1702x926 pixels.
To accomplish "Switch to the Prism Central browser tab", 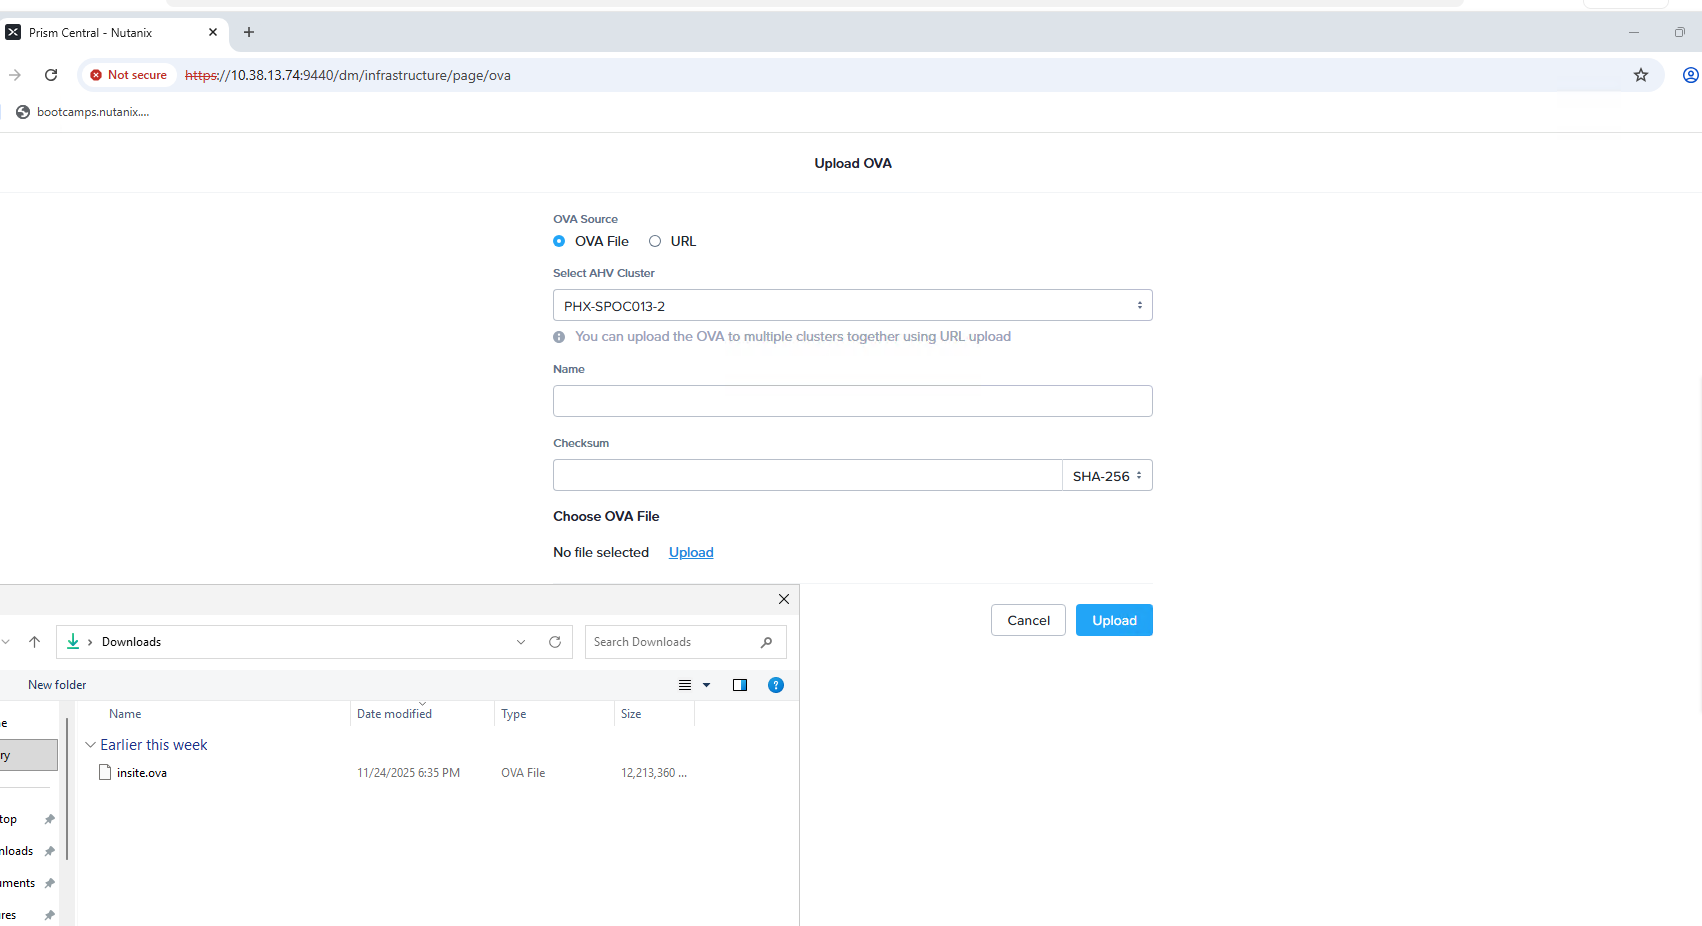I will tap(110, 31).
